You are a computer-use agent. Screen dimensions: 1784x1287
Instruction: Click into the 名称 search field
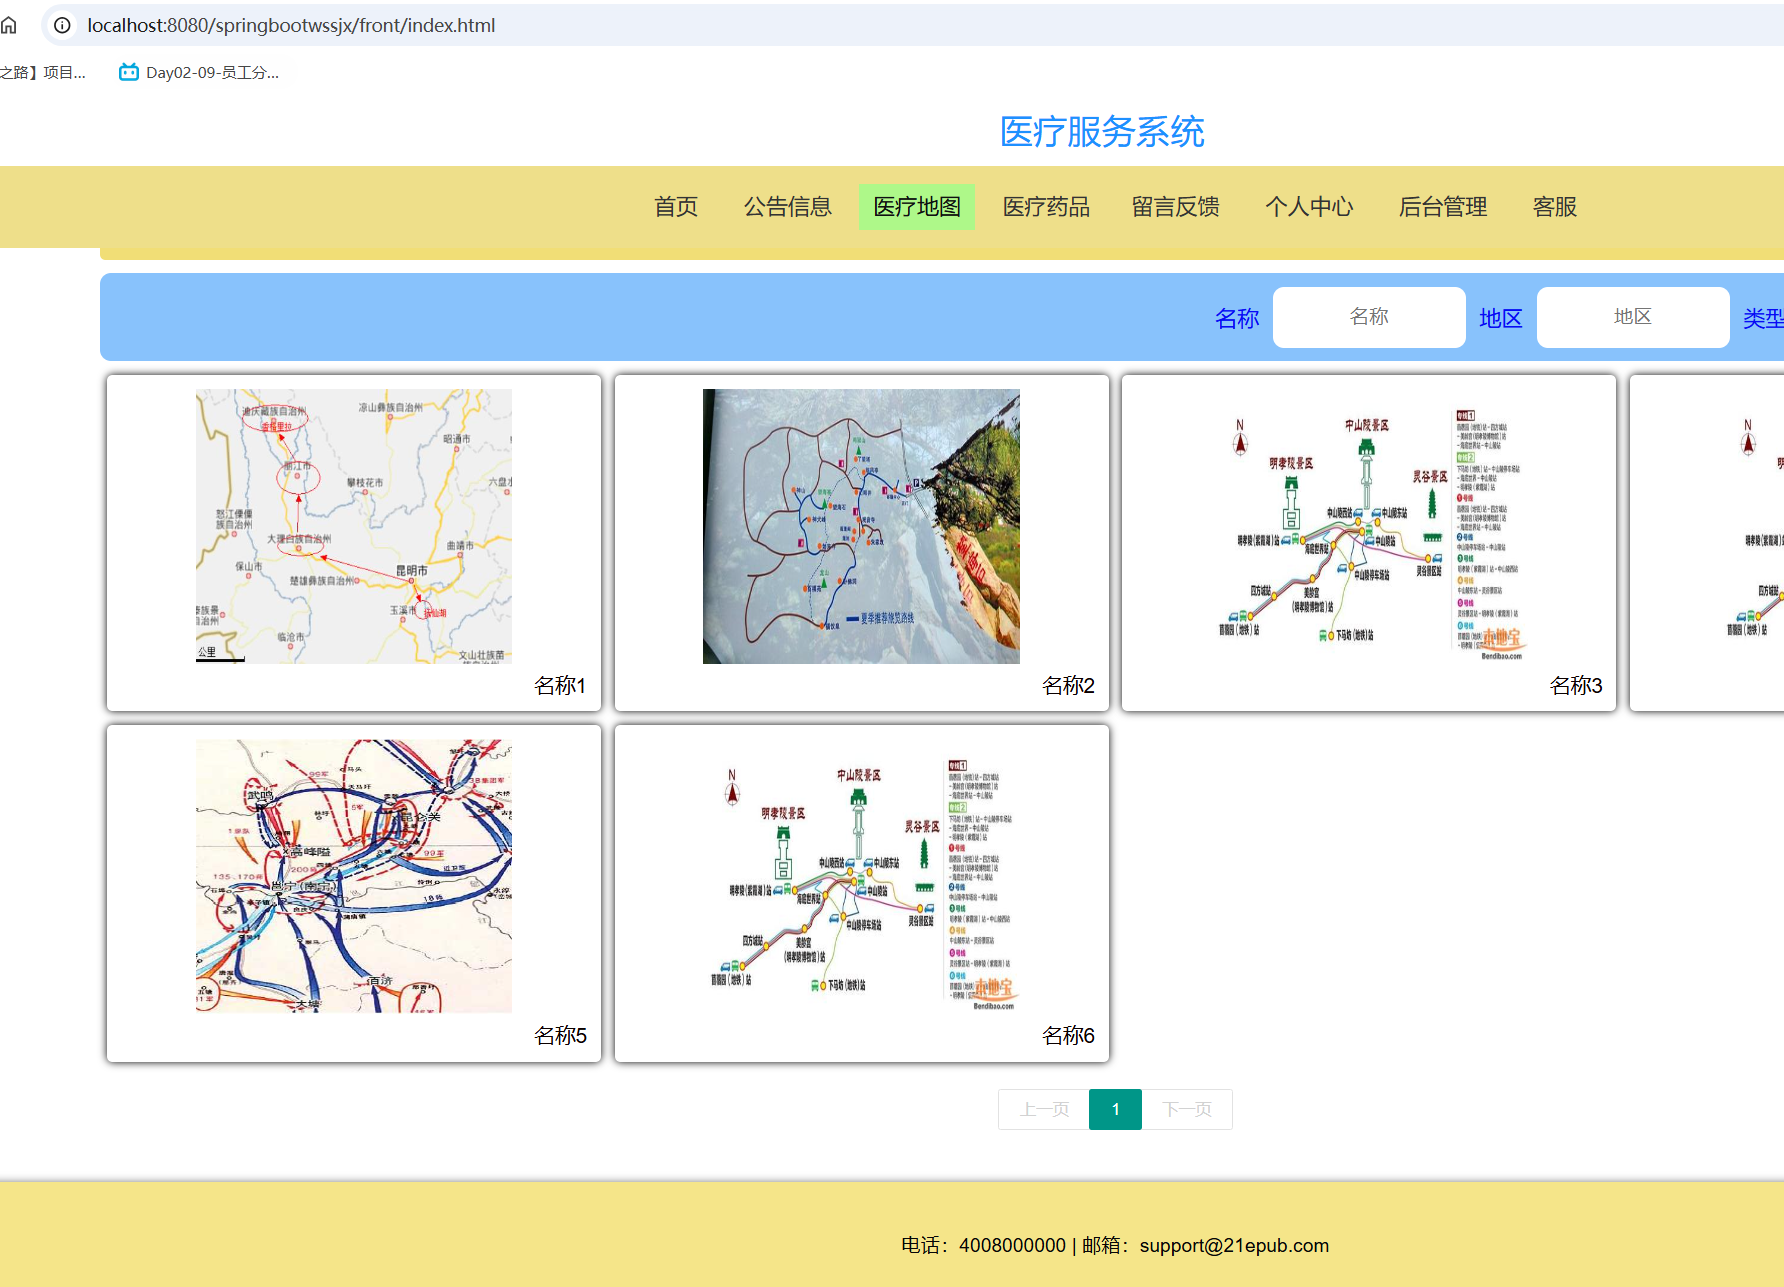pos(1369,317)
